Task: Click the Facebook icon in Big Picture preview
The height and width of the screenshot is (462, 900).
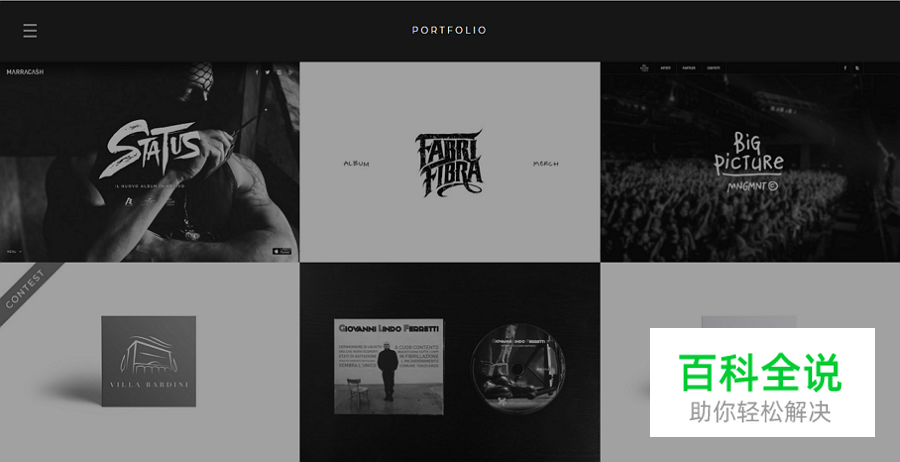Action: coord(845,68)
